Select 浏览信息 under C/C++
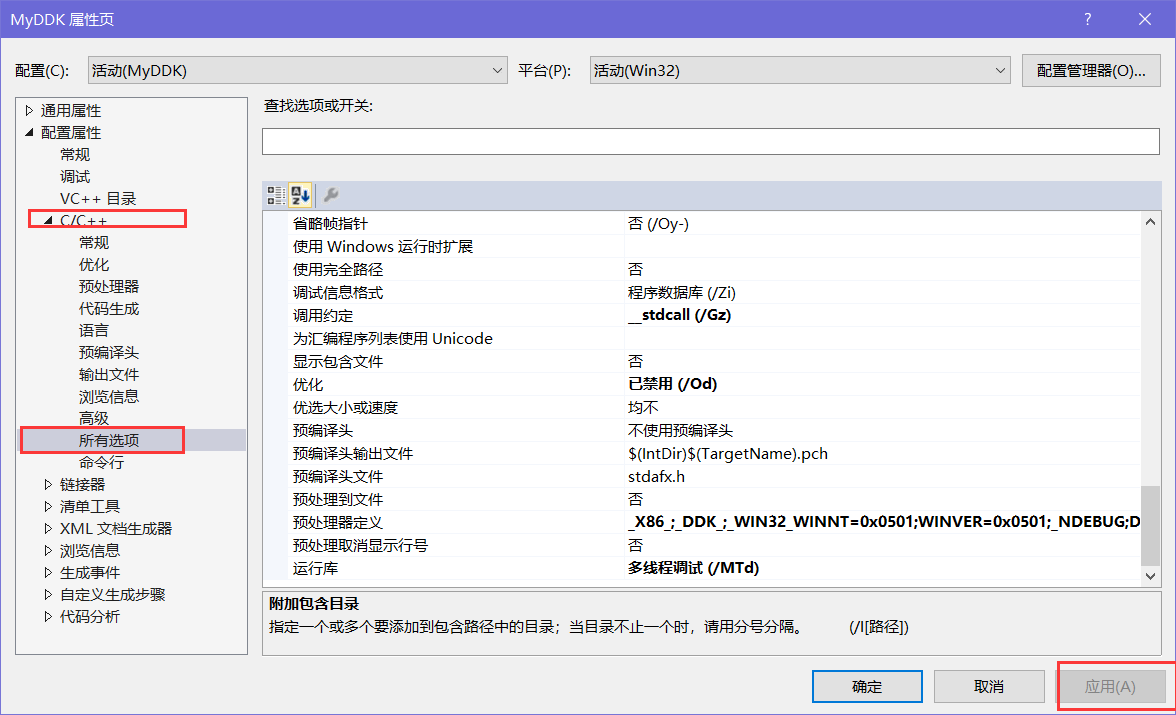 [109, 397]
